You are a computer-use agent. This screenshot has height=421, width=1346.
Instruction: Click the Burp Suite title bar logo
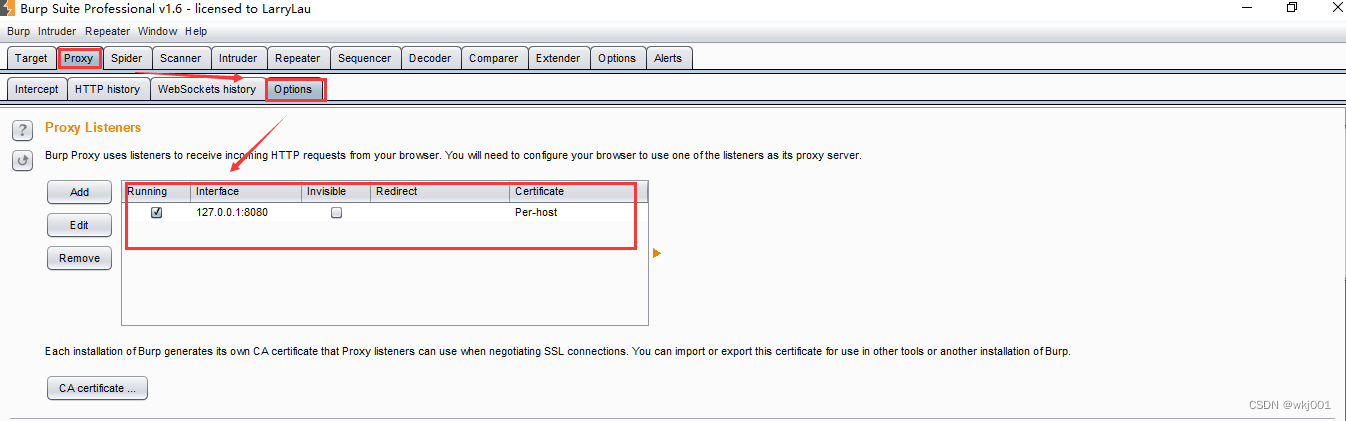point(7,7)
